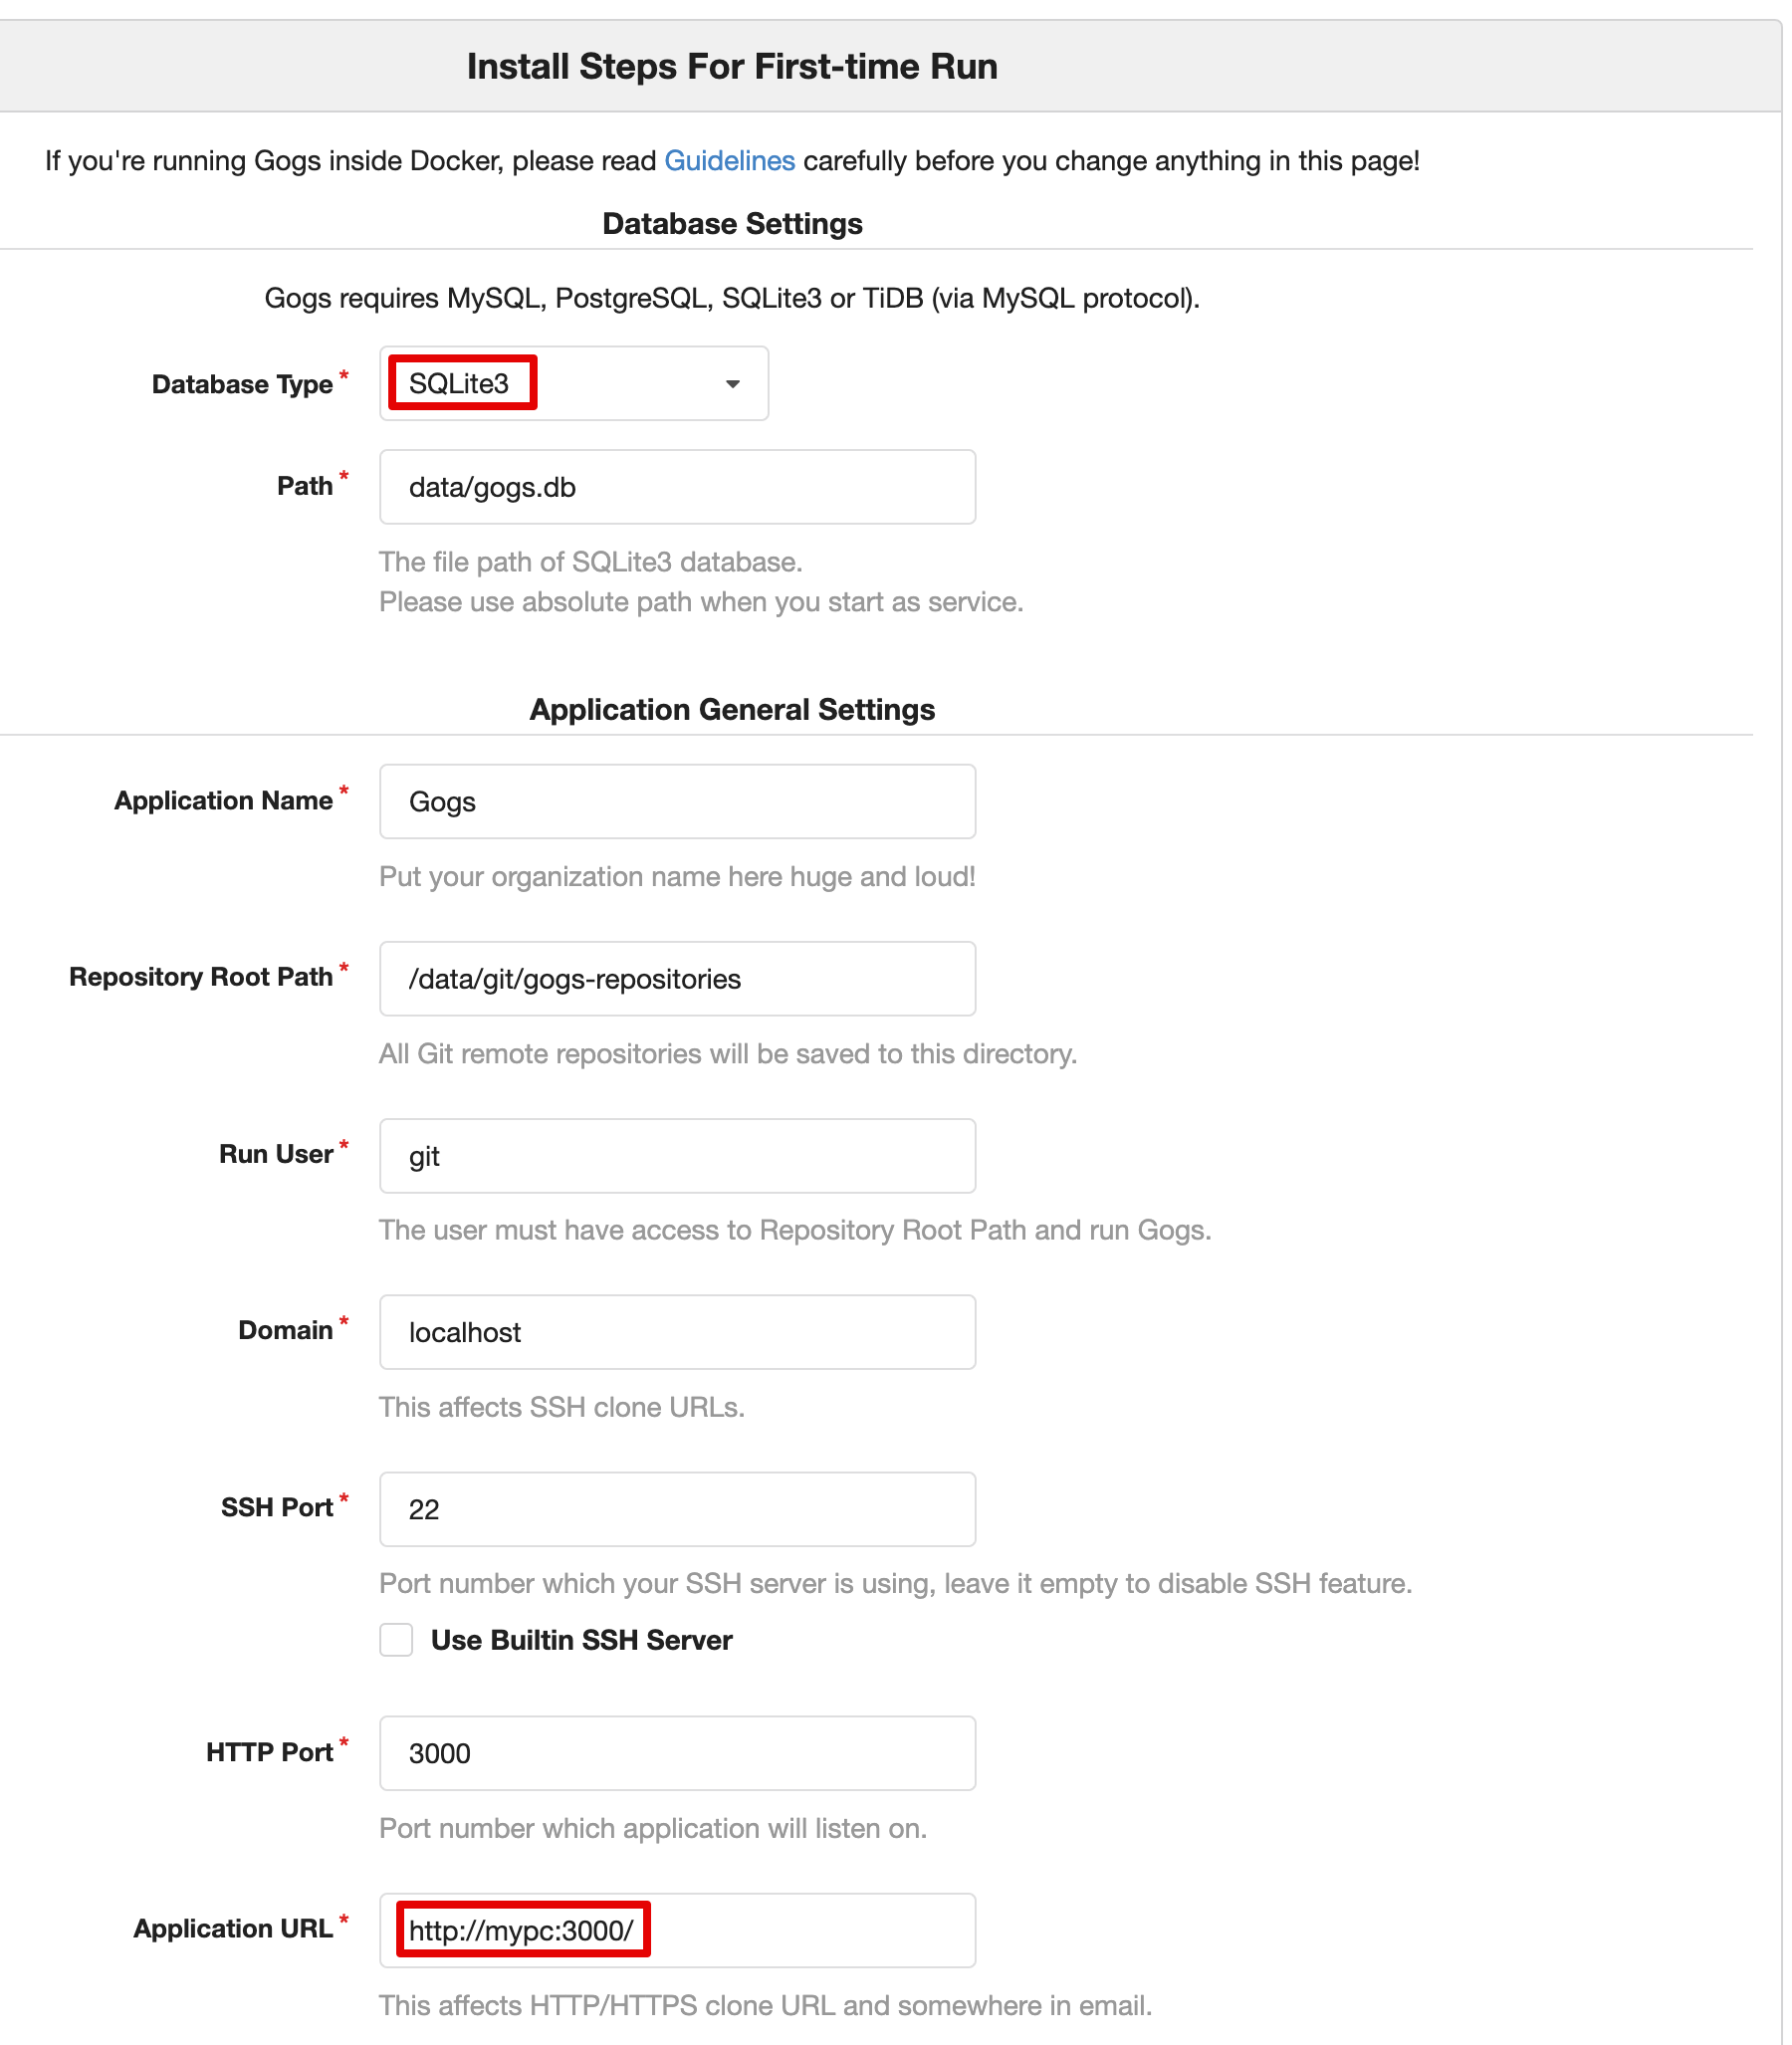Click the Application Name field with Gogs
The image size is (1792, 2045).
677,802
